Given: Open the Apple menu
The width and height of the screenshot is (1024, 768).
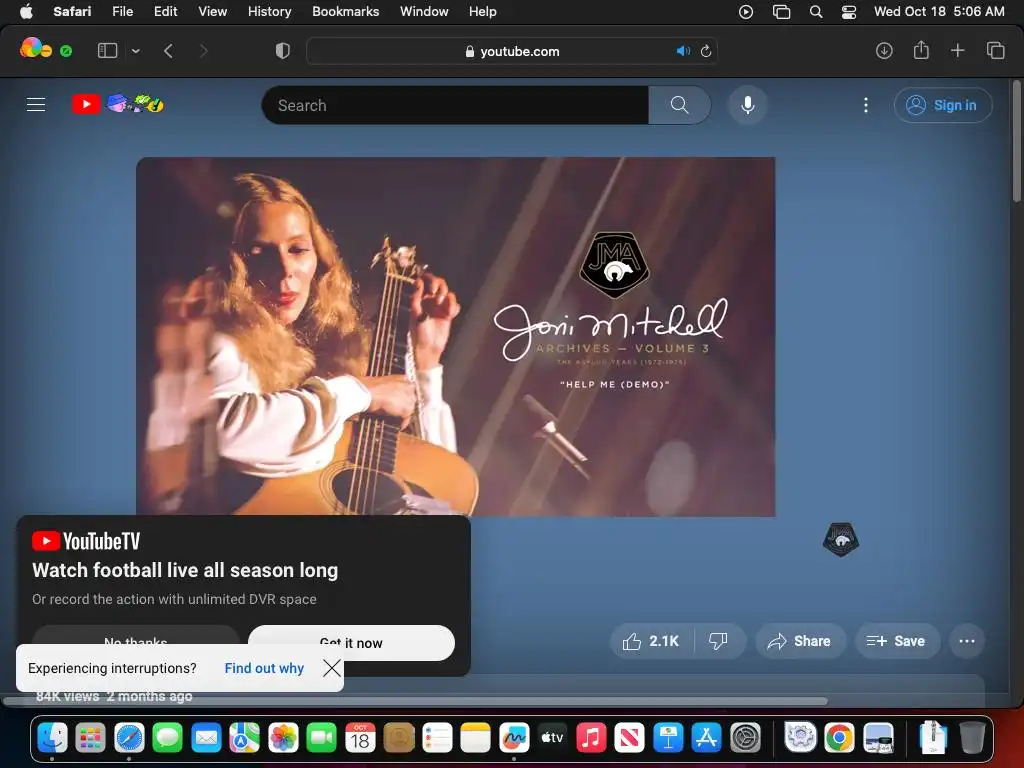Looking at the screenshot, I should 26,12.
